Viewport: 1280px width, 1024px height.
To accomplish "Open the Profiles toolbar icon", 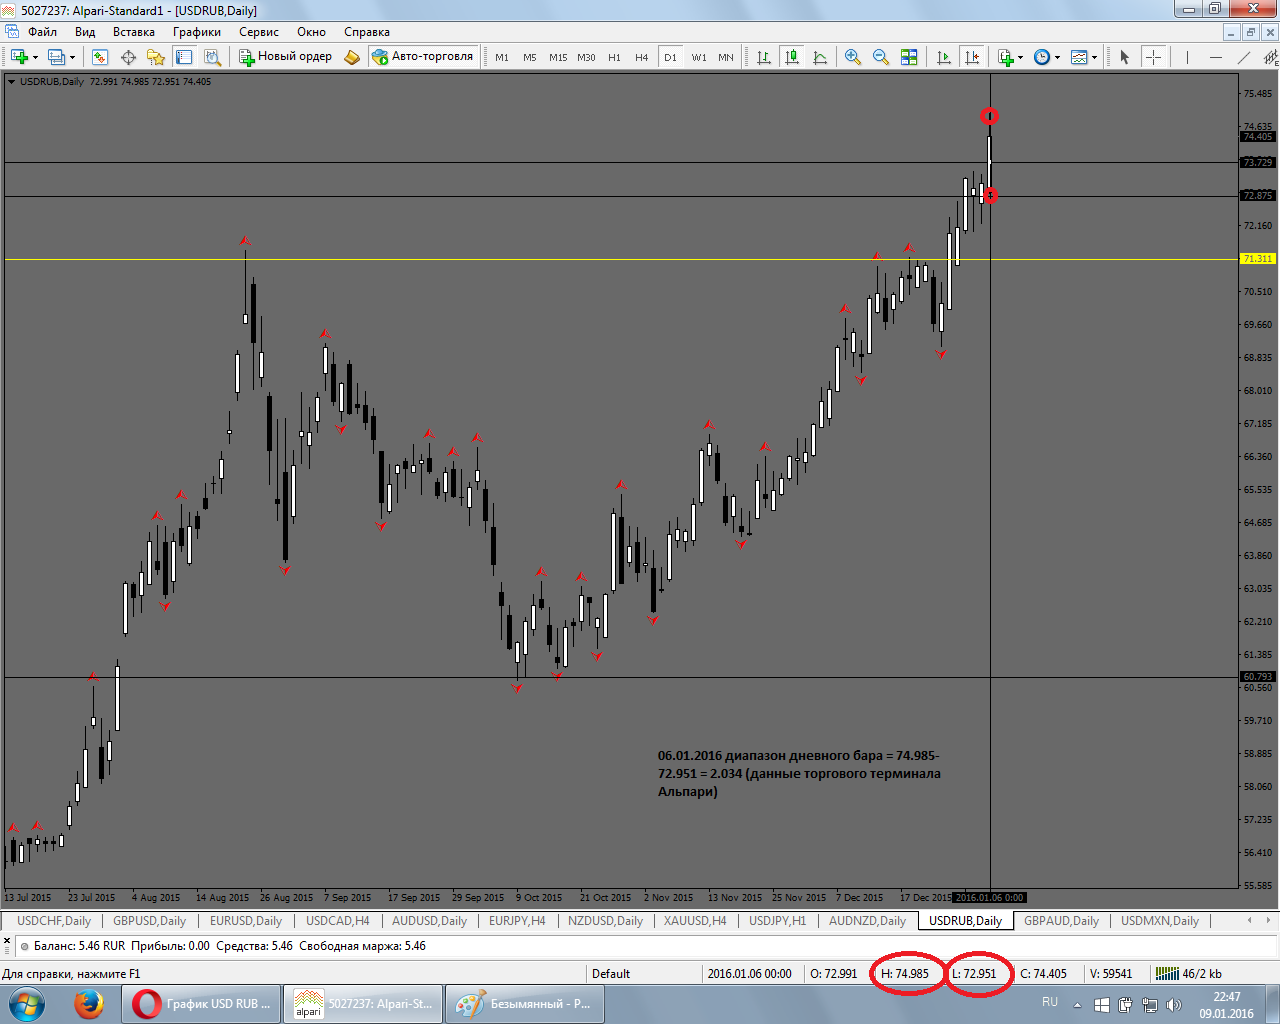I will tap(57, 57).
